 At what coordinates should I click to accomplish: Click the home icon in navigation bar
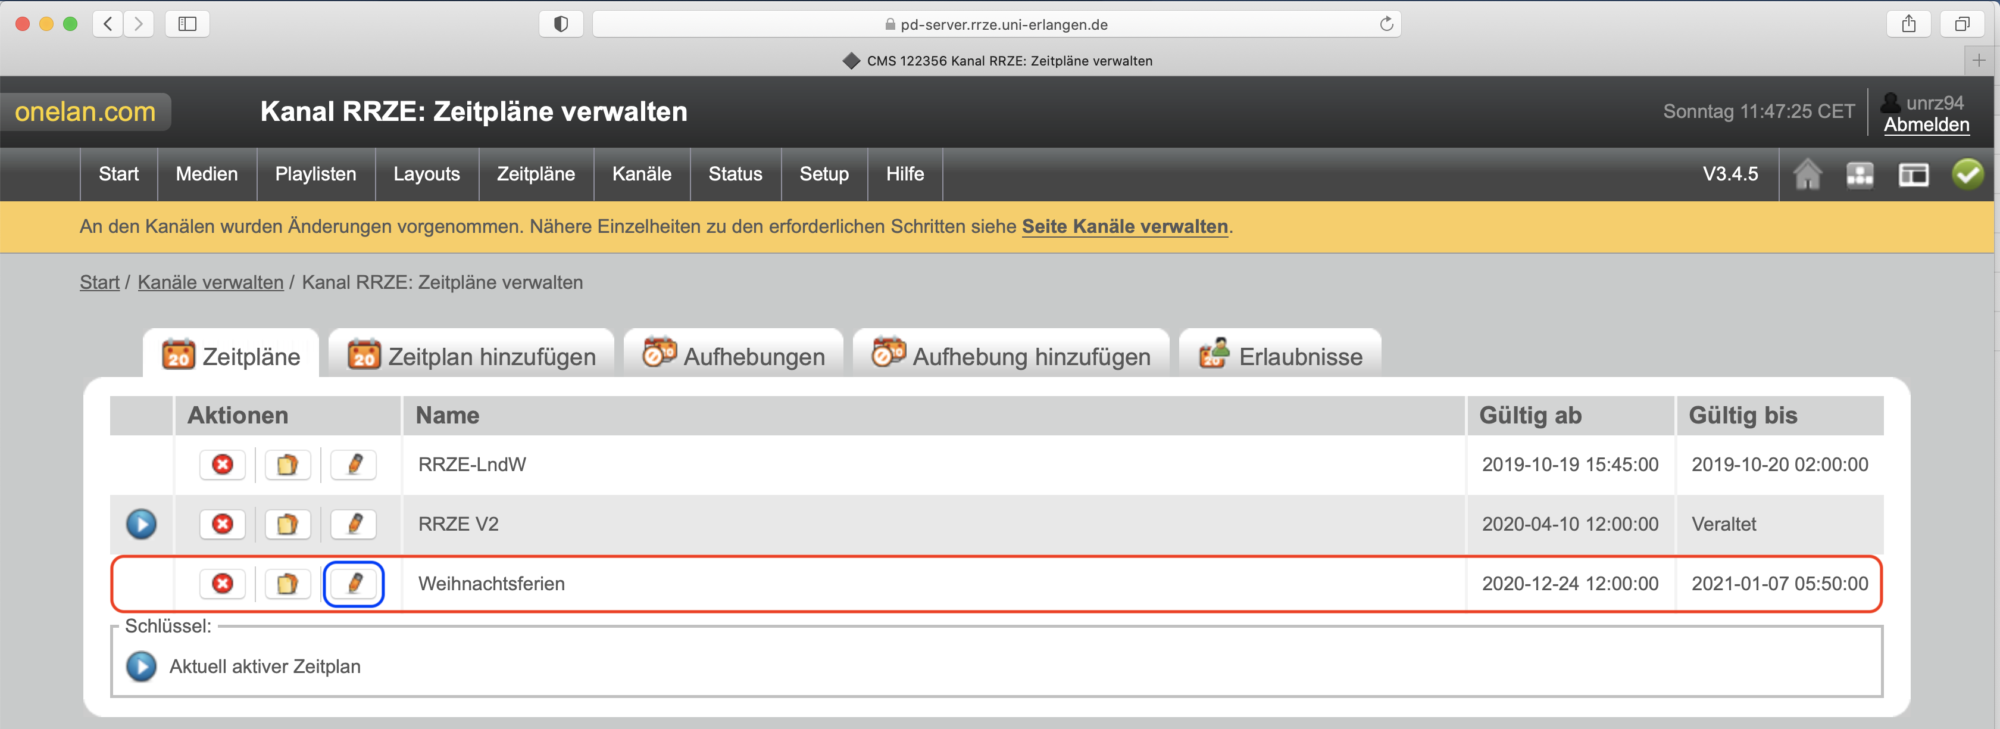coord(1807,175)
